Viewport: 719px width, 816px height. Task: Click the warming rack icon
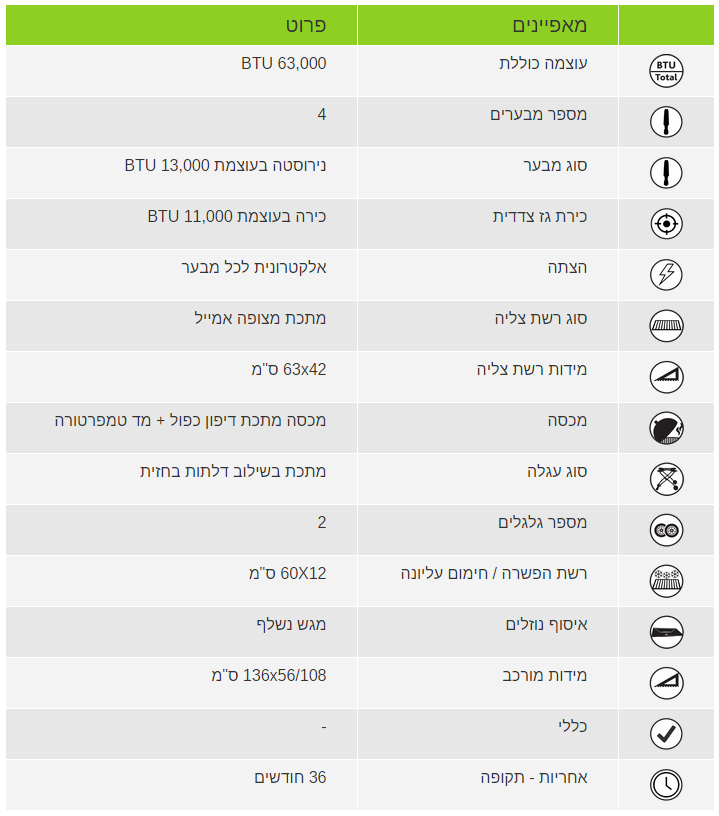666,581
